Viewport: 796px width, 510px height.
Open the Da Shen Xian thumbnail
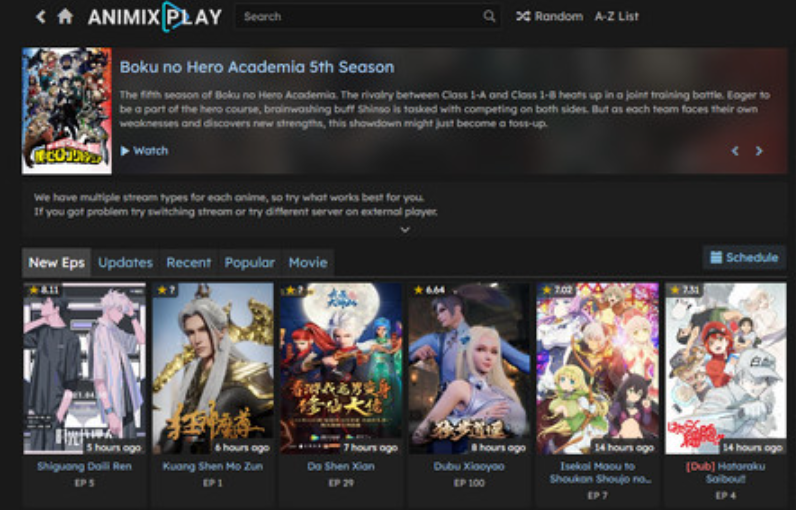pos(341,368)
